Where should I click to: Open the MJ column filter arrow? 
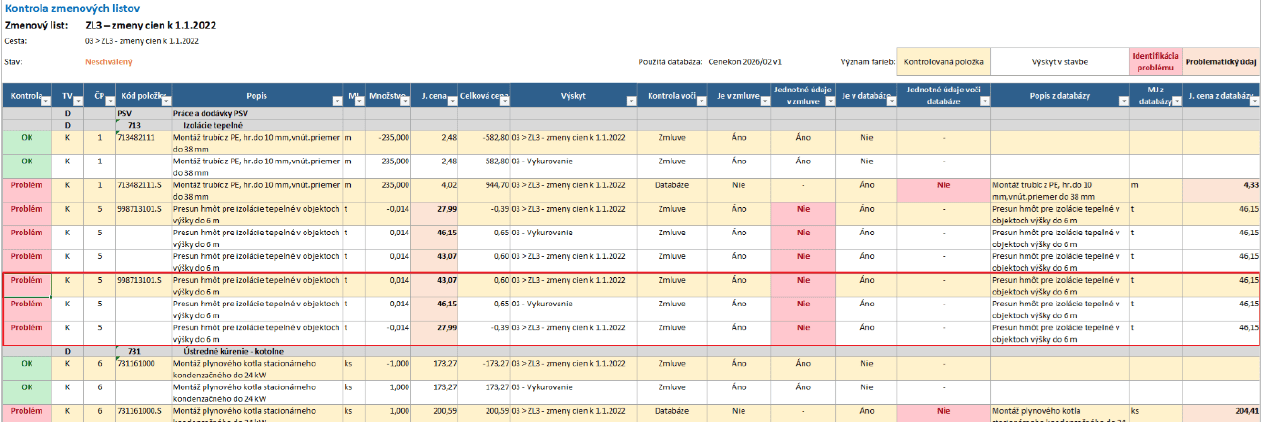tap(359, 101)
